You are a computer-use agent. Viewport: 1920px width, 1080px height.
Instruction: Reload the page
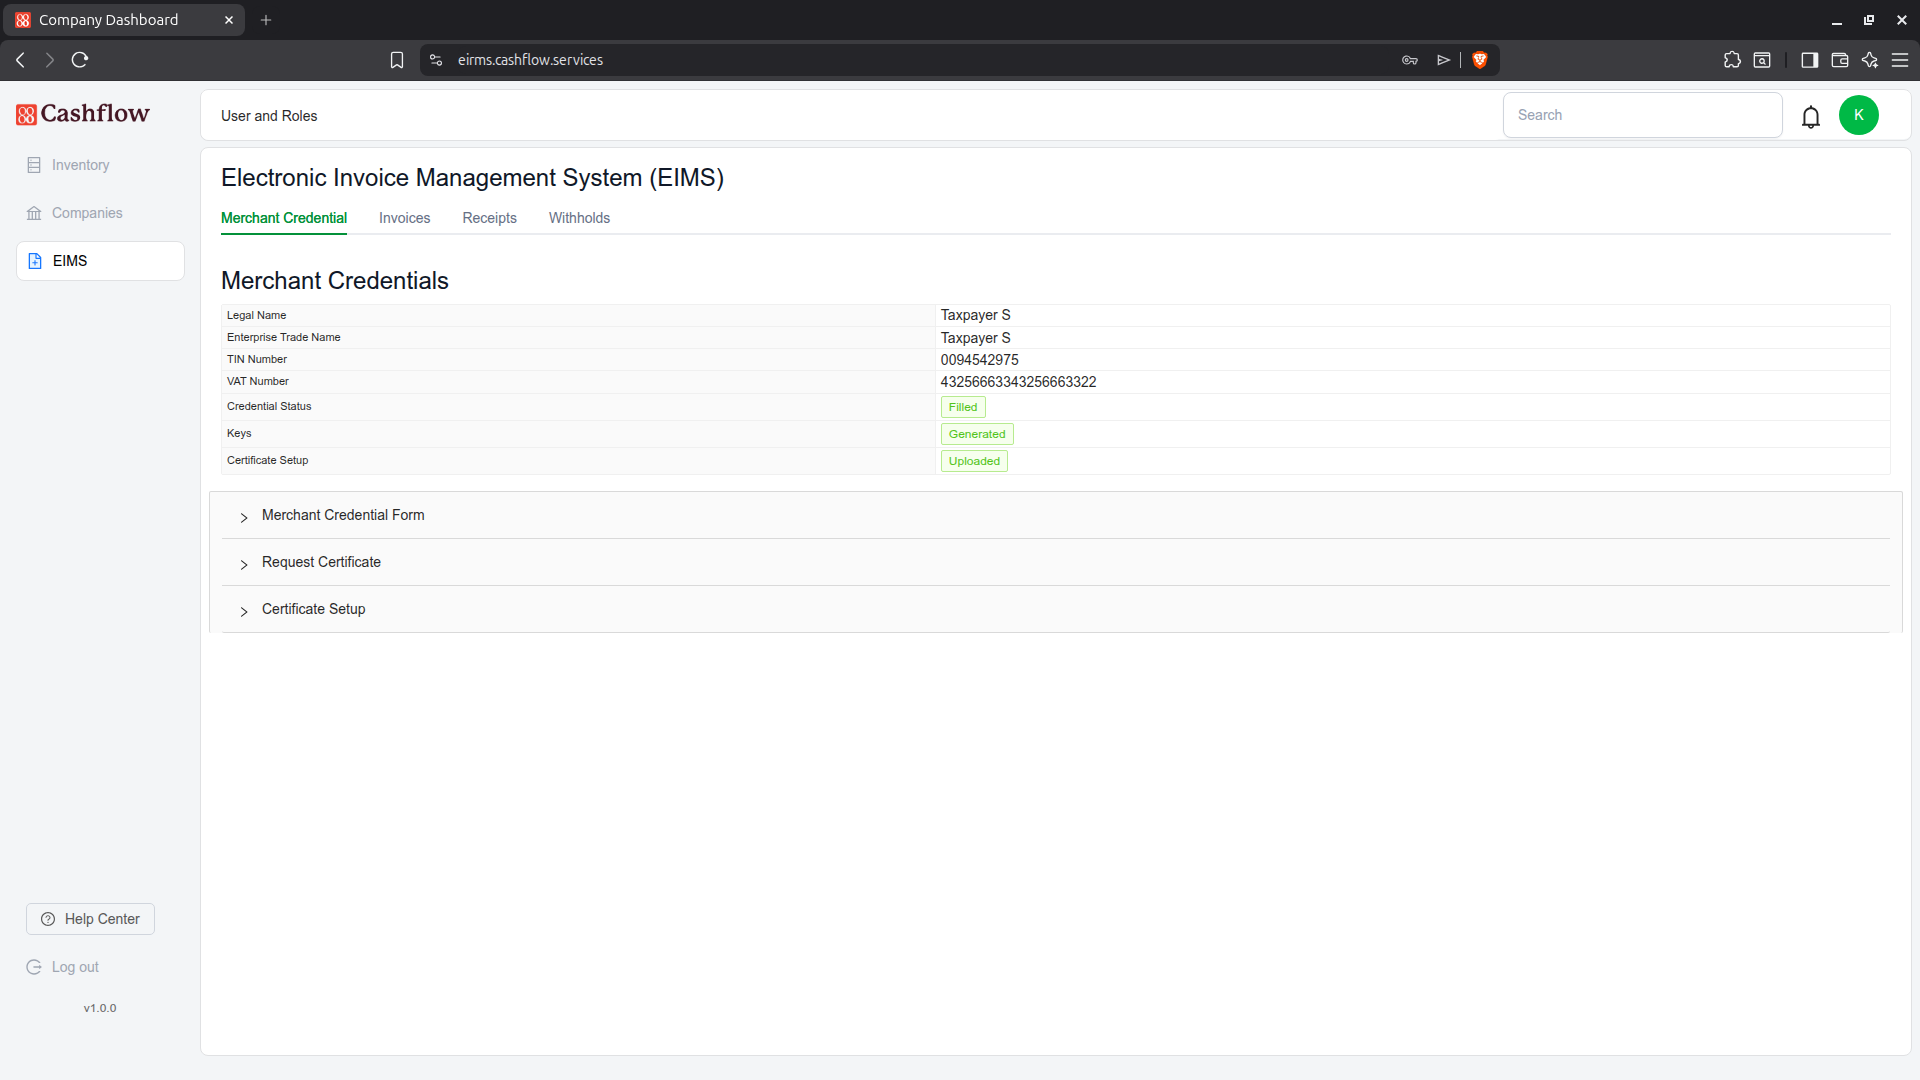(x=80, y=60)
